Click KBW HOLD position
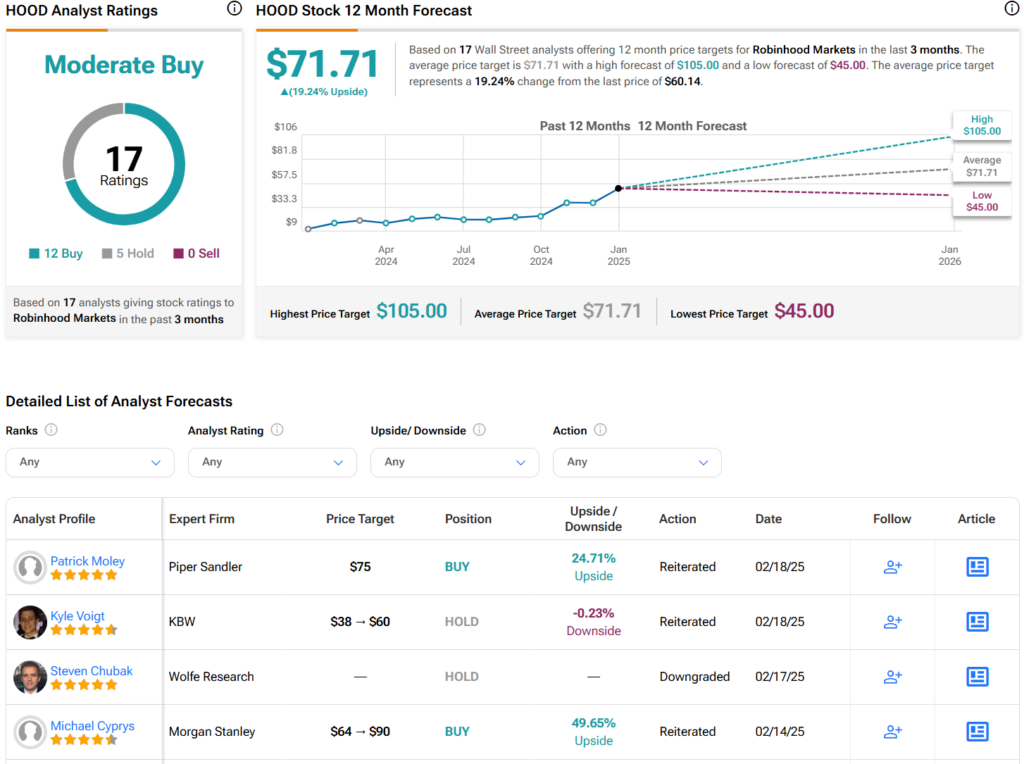Image resolution: width=1024 pixels, height=764 pixels. 462,622
